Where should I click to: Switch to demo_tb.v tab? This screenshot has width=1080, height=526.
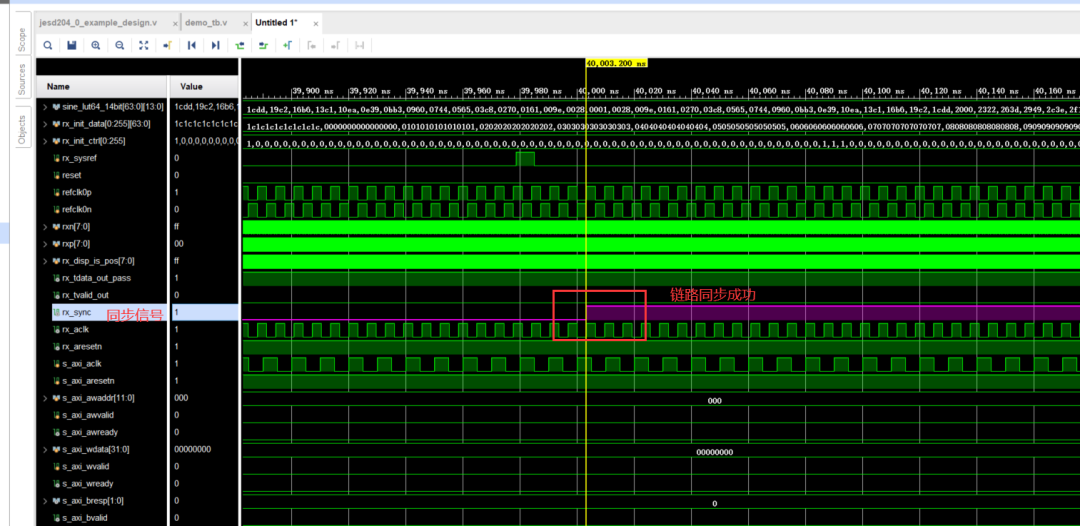[207, 23]
